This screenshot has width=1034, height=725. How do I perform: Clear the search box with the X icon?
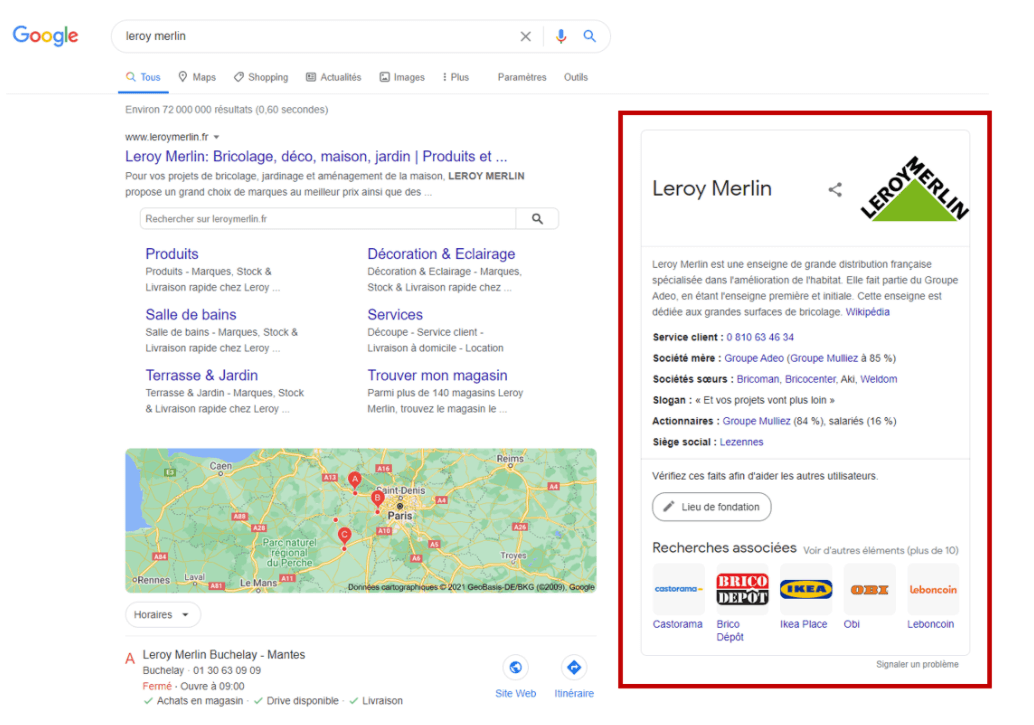[x=526, y=36]
